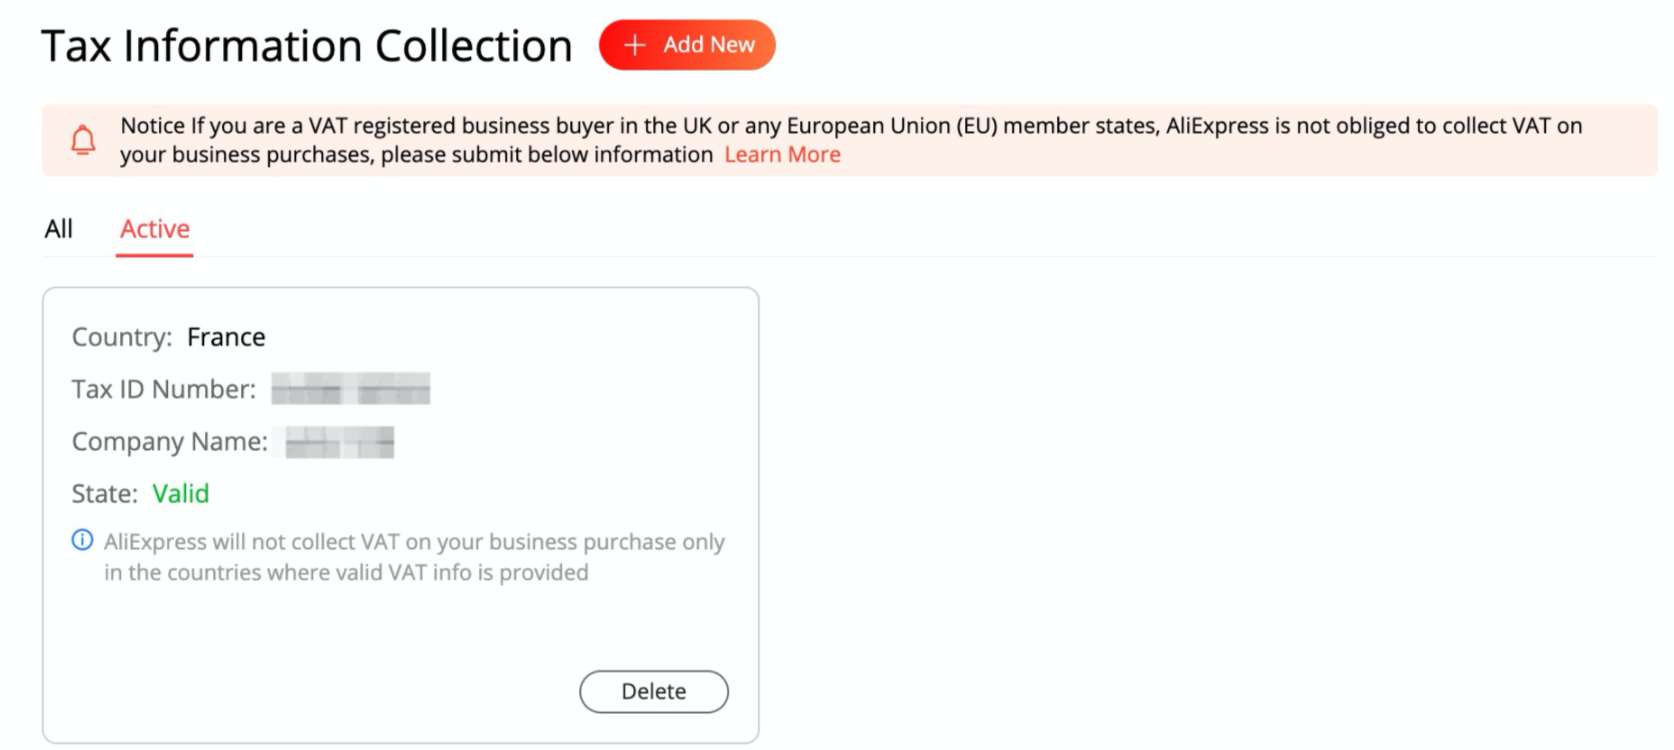
Task: Click the plus icon in Add New
Action: coord(634,45)
